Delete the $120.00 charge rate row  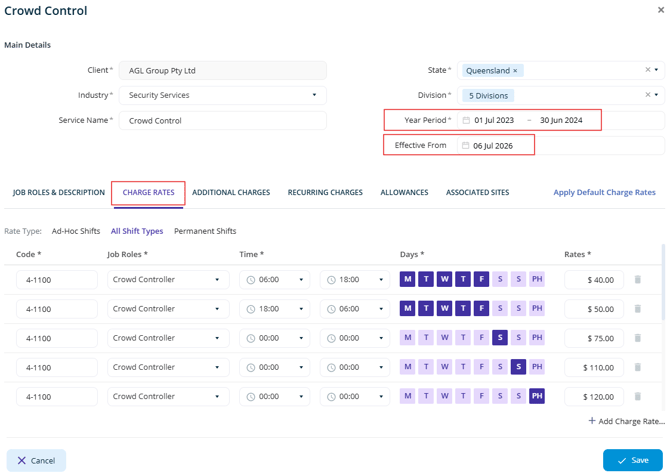(638, 397)
